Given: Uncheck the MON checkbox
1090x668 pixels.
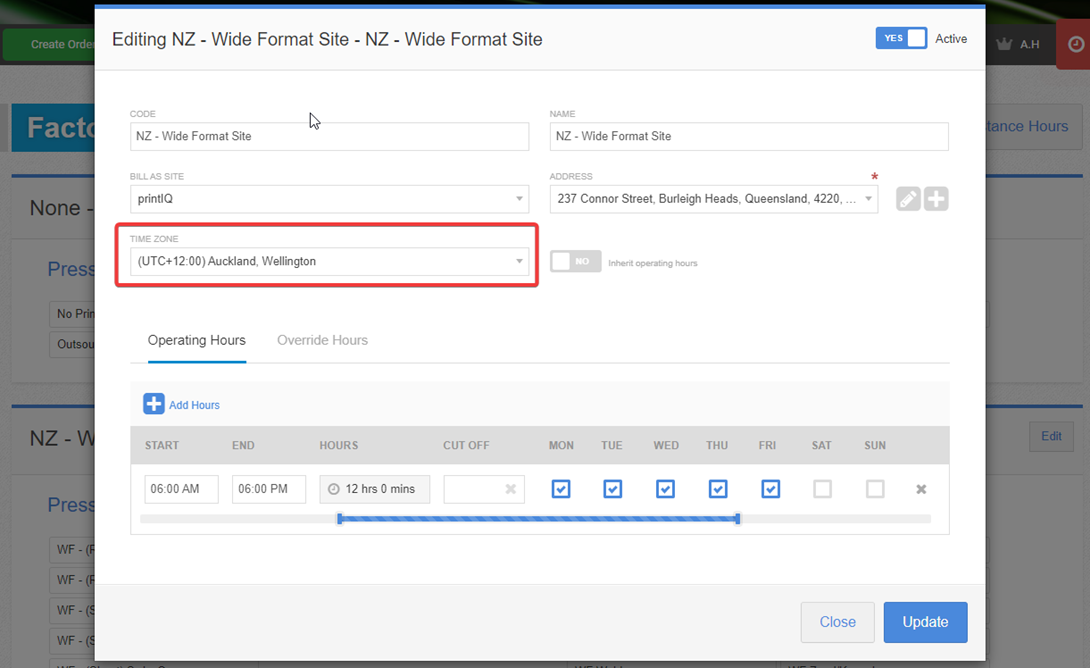Looking at the screenshot, I should [561, 489].
